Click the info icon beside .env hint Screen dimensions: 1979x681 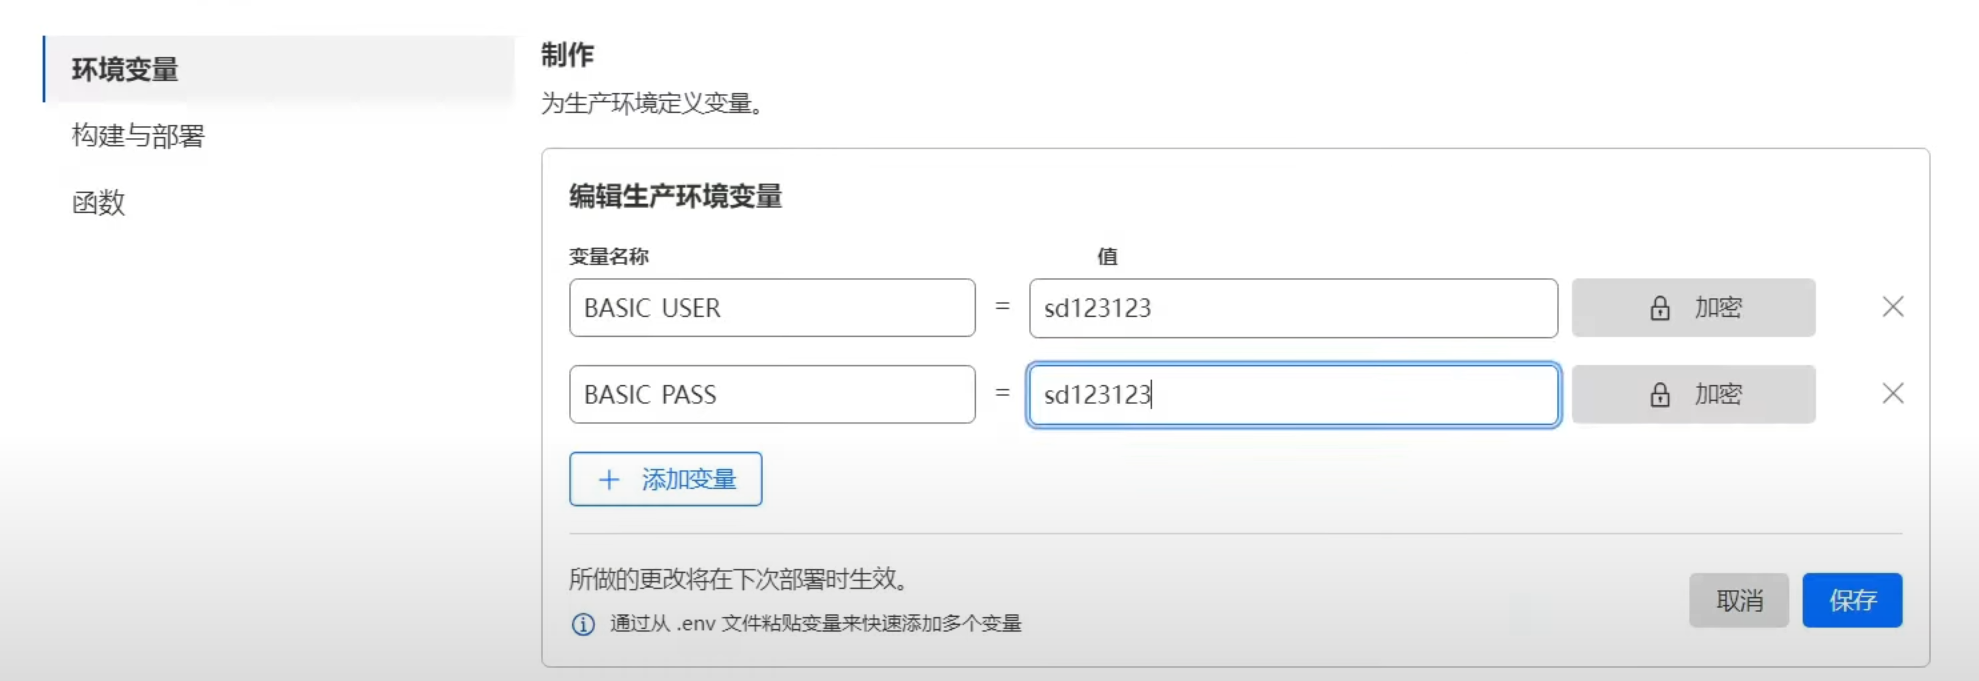click(583, 624)
